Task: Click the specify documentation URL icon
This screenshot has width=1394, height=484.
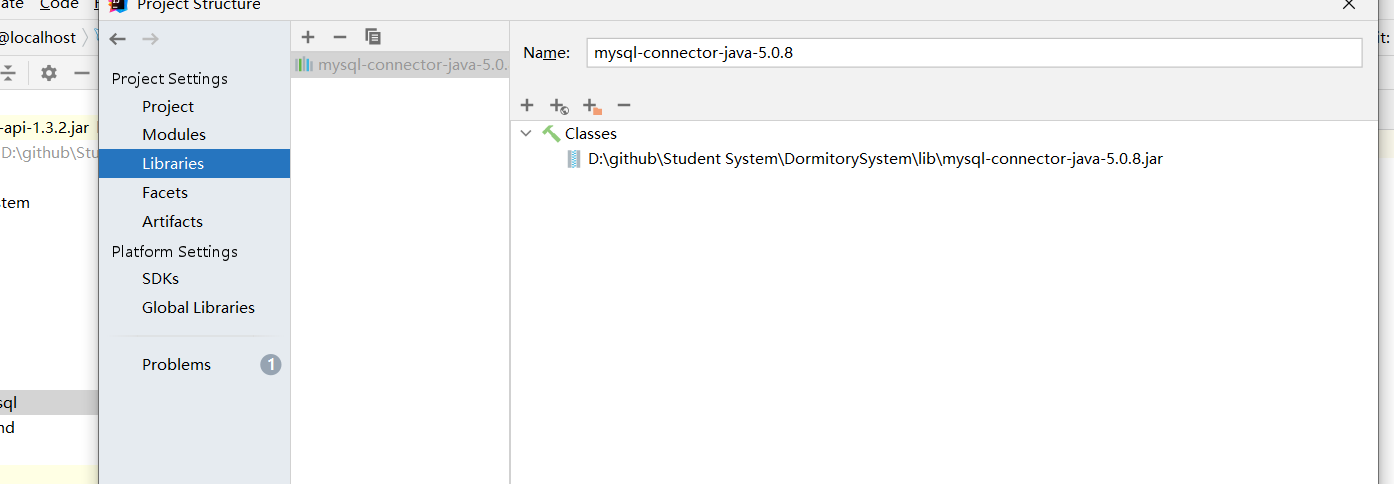Action: click(559, 106)
